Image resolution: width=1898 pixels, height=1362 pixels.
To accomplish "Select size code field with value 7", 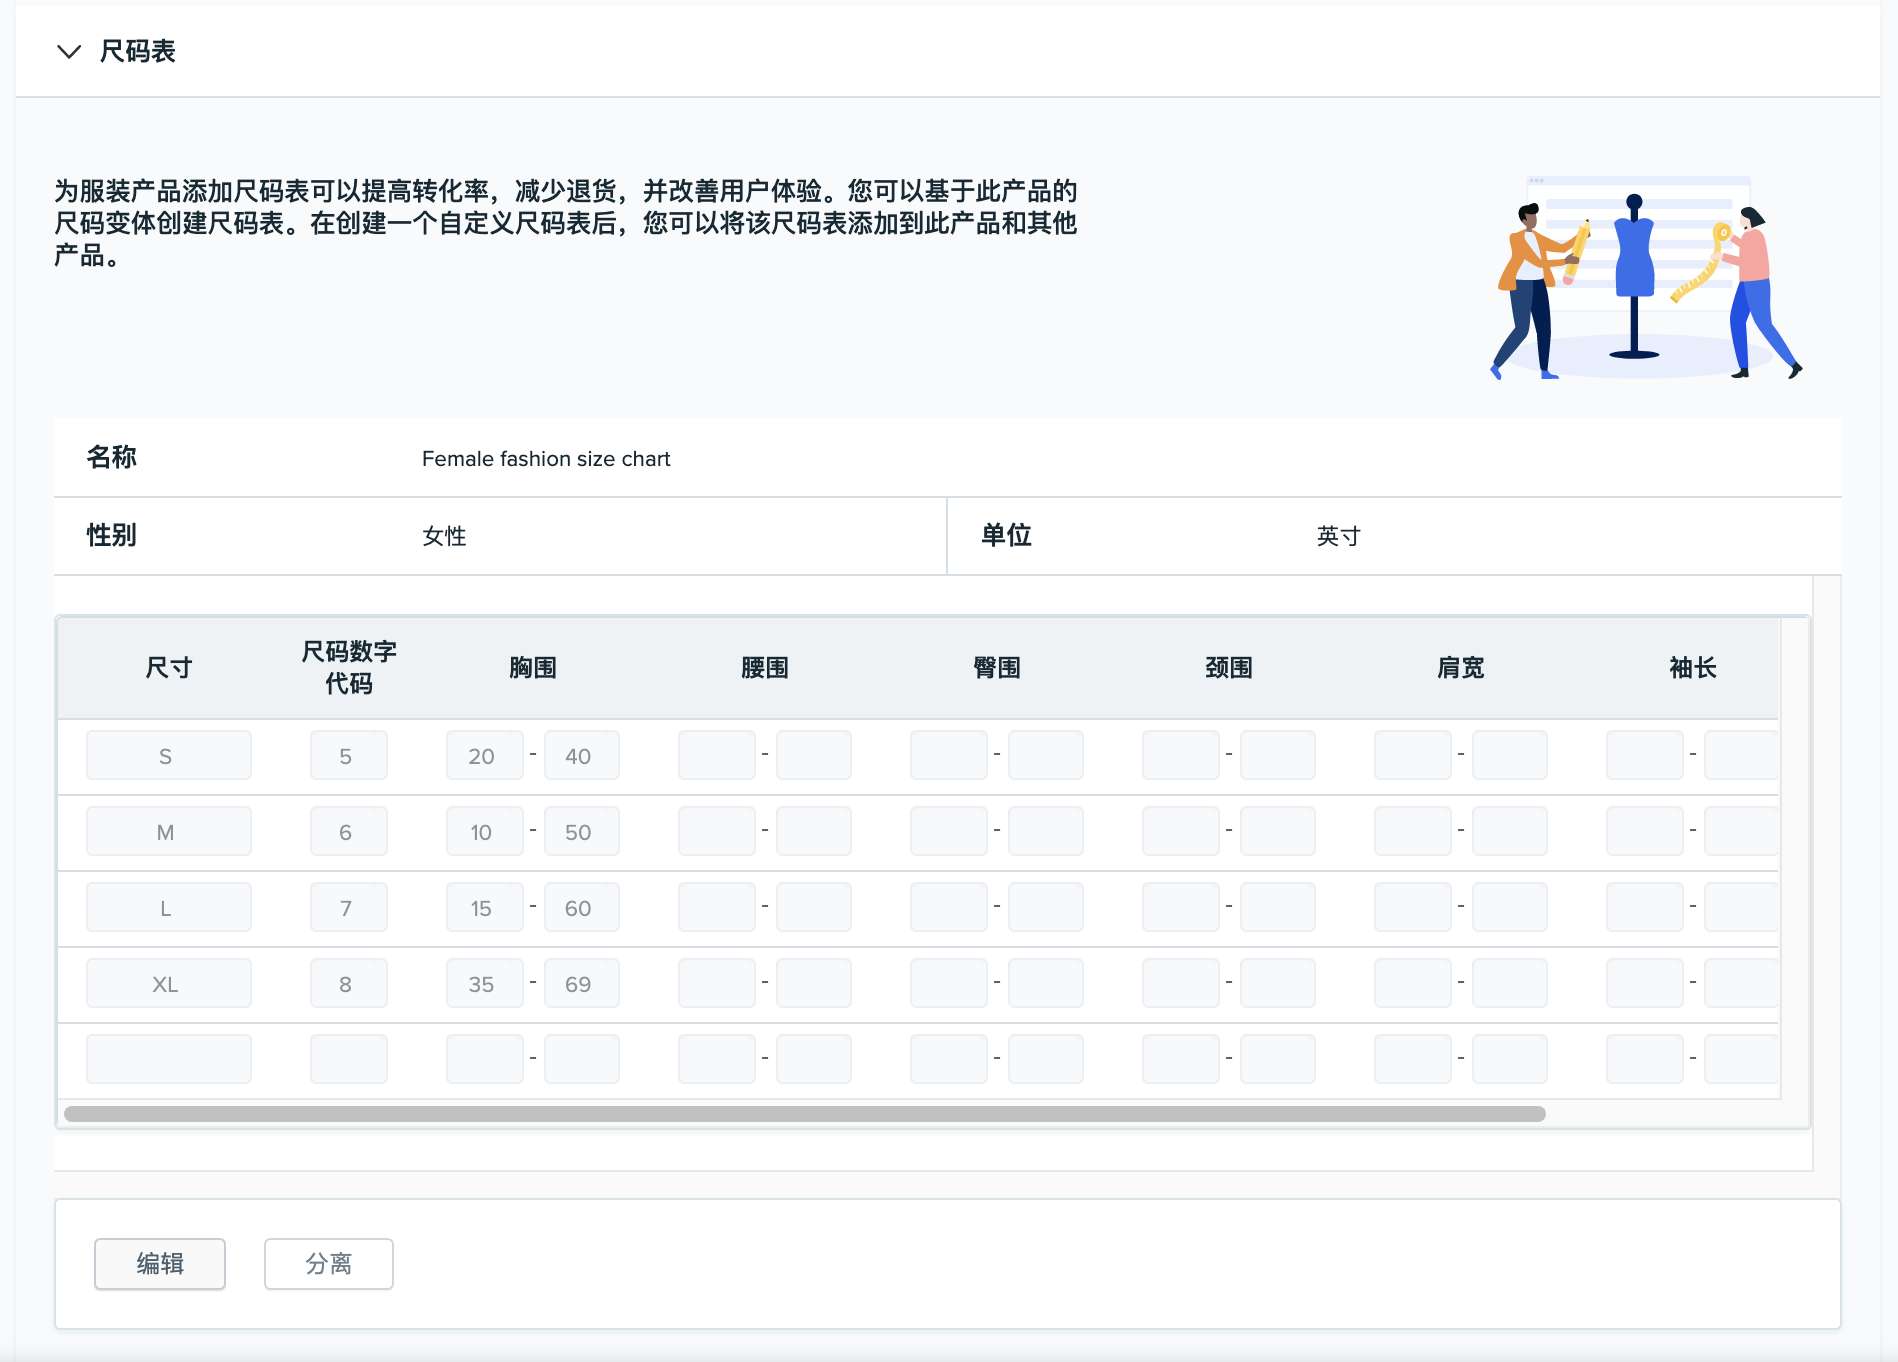I will (349, 907).
